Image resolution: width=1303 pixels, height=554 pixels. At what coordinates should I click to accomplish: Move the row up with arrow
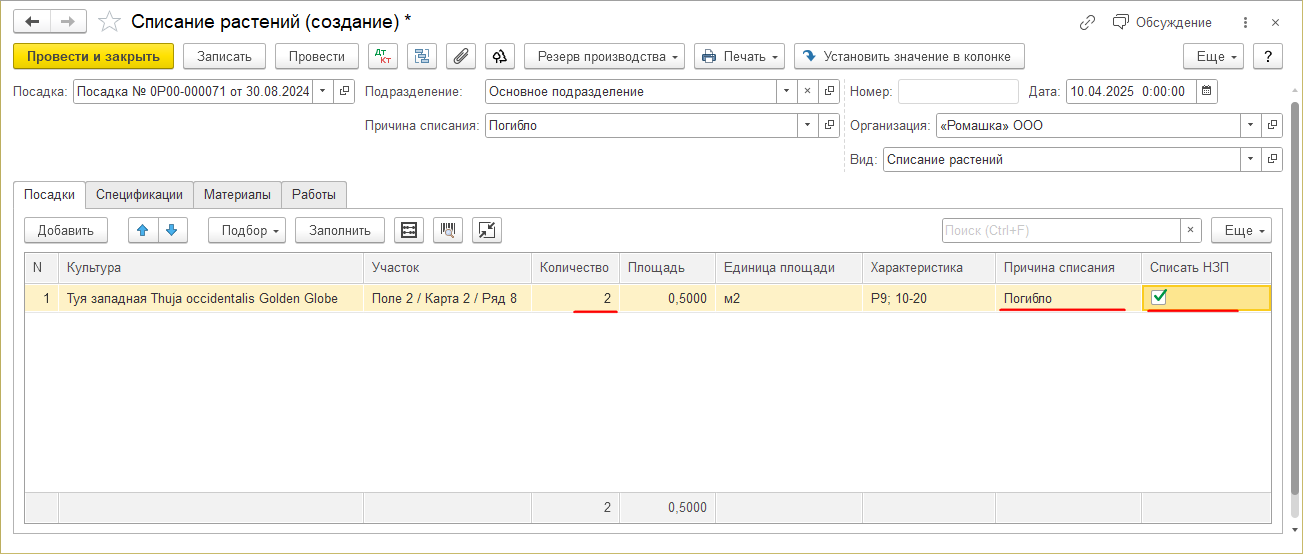[x=143, y=230]
